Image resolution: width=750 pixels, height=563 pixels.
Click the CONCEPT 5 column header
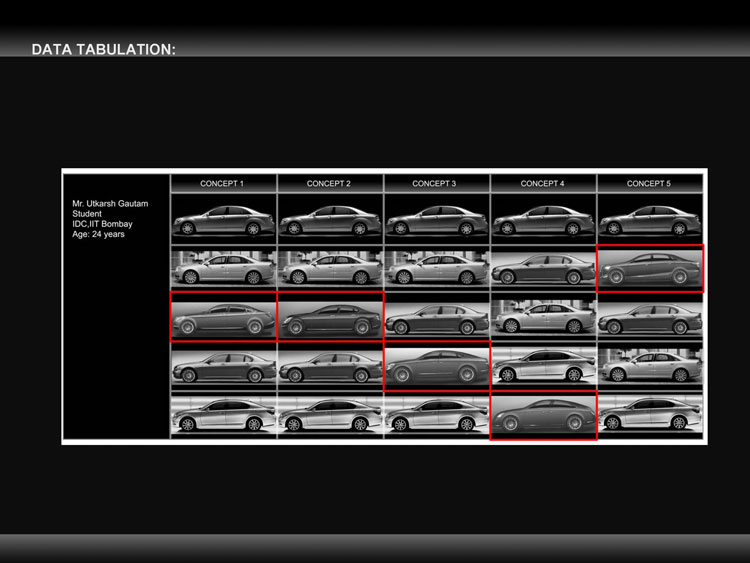click(x=649, y=183)
